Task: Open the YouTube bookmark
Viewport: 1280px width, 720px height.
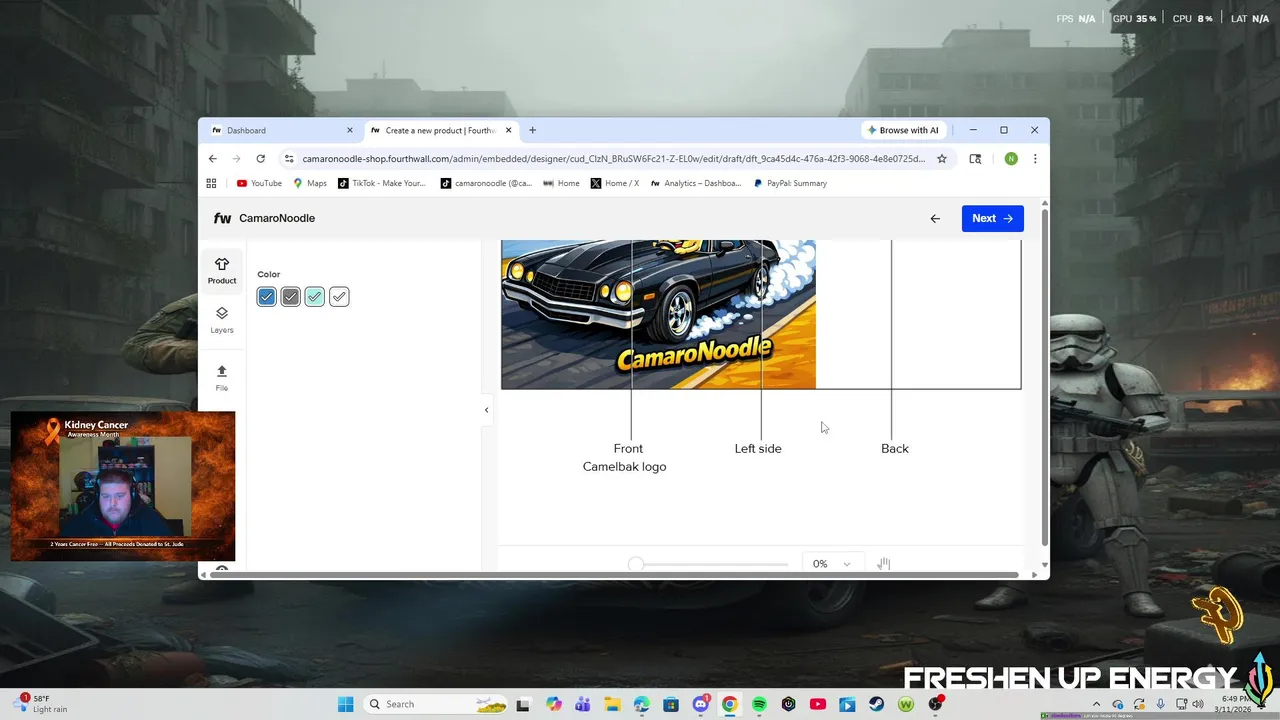Action: click(259, 183)
